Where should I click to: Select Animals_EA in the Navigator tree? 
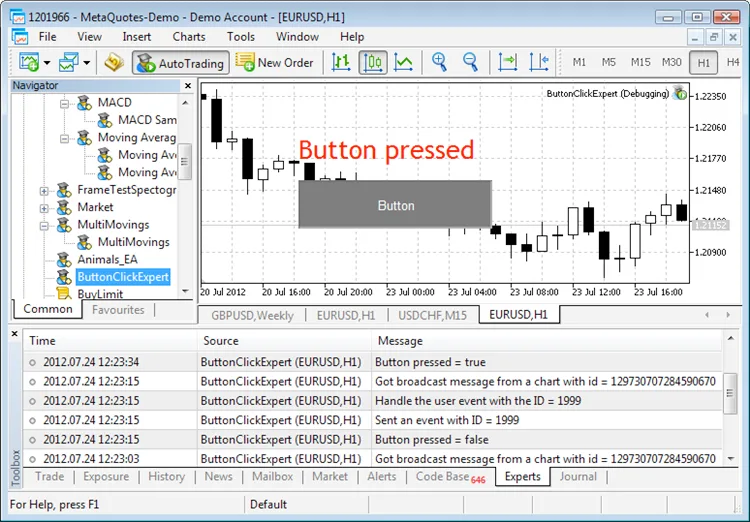pyautogui.click(x=107, y=259)
